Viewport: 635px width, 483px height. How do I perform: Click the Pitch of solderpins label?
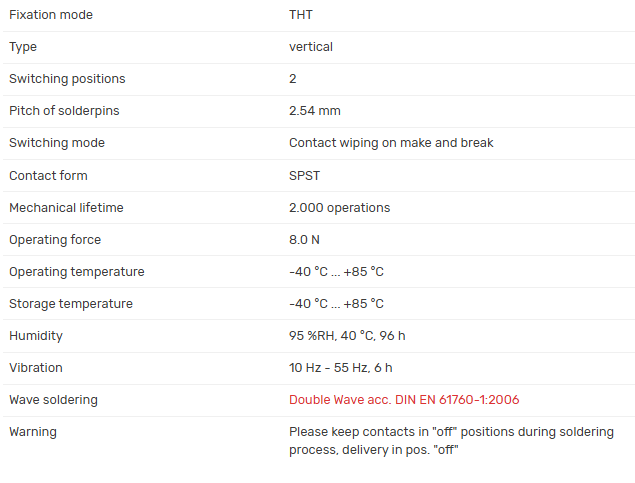(x=64, y=111)
